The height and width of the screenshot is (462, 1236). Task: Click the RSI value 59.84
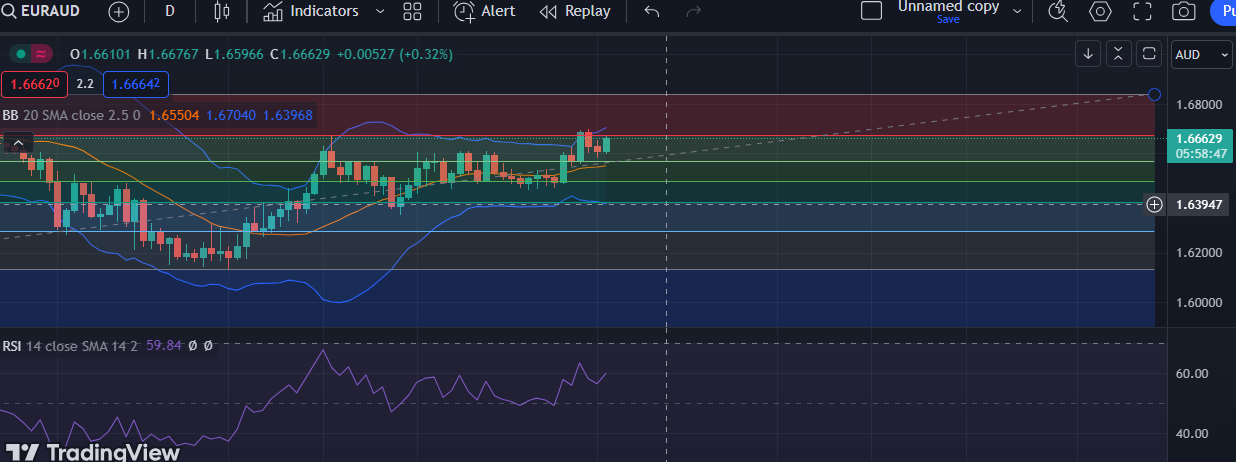164,345
